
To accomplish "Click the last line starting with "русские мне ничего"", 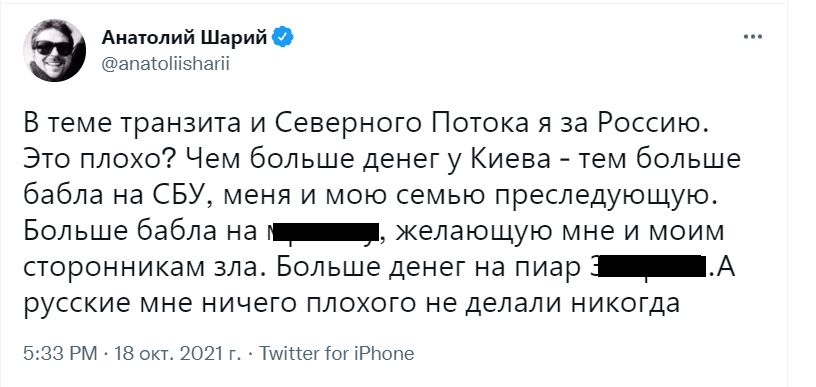I will coord(352,303).
